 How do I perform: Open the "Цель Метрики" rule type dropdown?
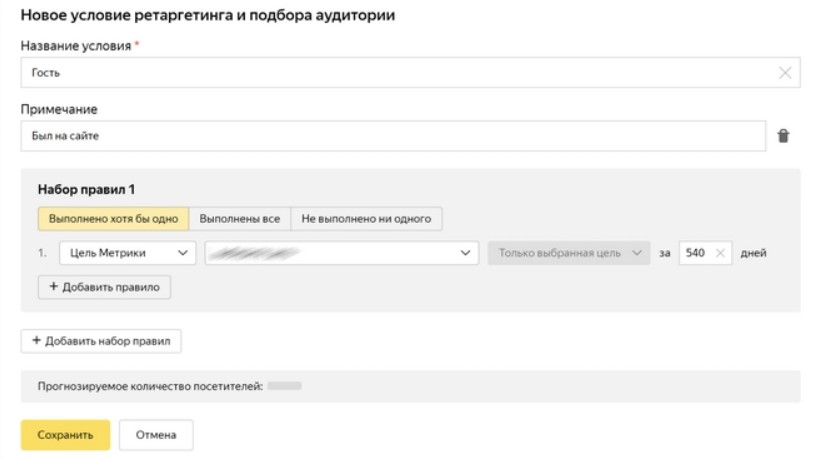[x=127, y=253]
